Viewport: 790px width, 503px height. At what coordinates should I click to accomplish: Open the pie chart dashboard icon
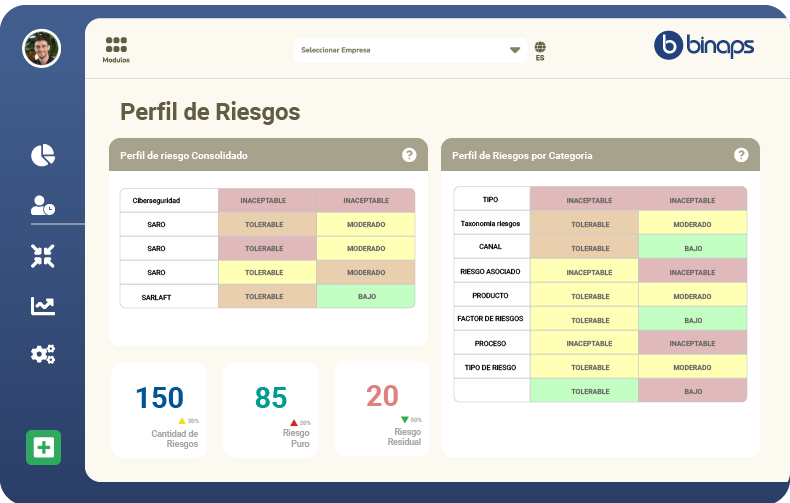coord(43,155)
